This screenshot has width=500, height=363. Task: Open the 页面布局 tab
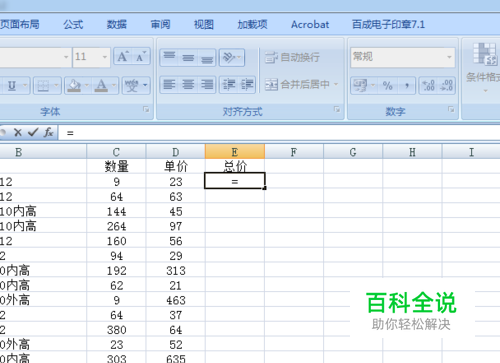[19, 24]
